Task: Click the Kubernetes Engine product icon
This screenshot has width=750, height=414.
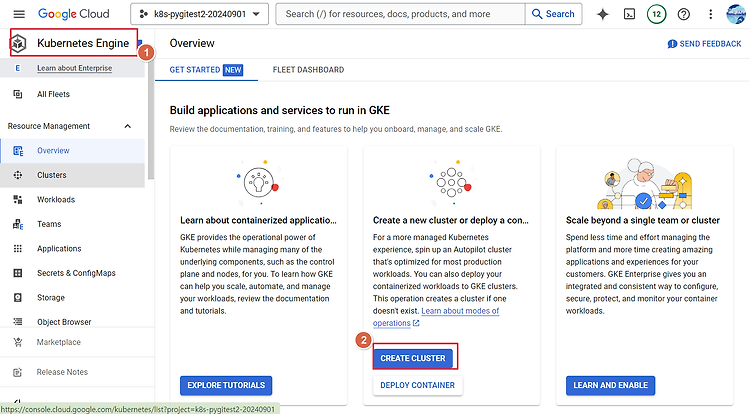Action: coord(19,44)
